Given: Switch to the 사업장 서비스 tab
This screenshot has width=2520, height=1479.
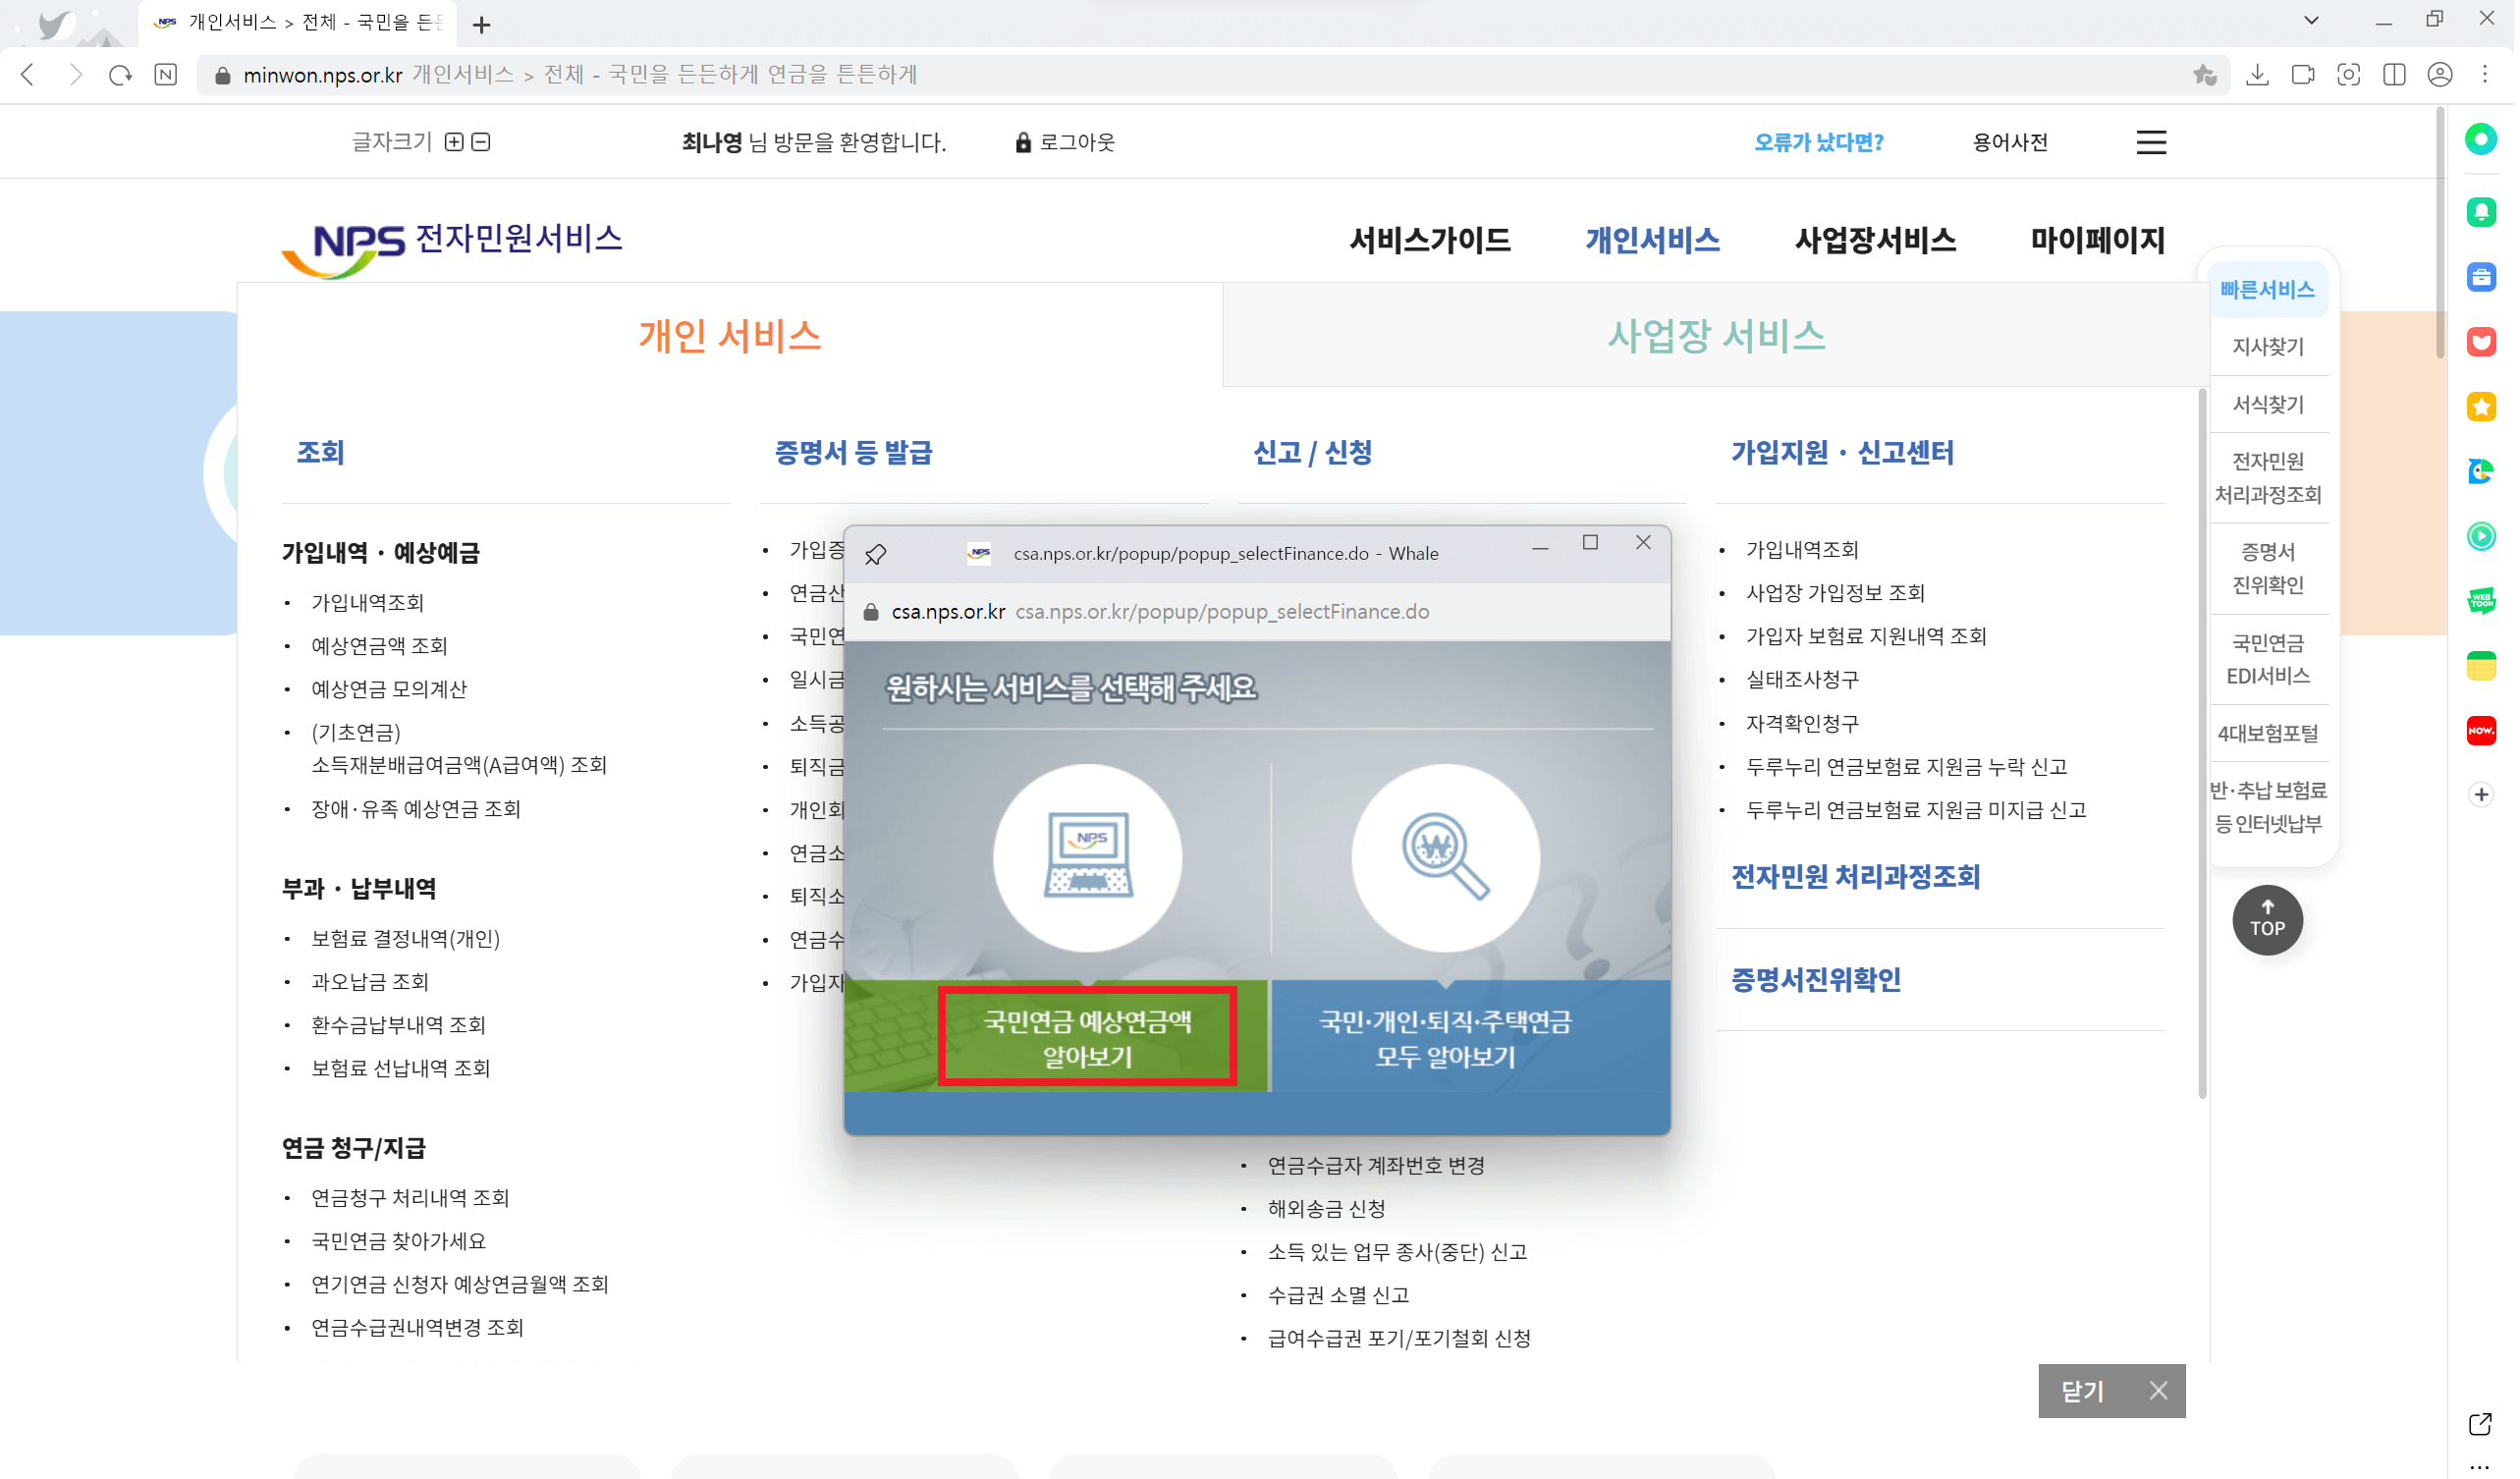Looking at the screenshot, I should [x=1717, y=336].
